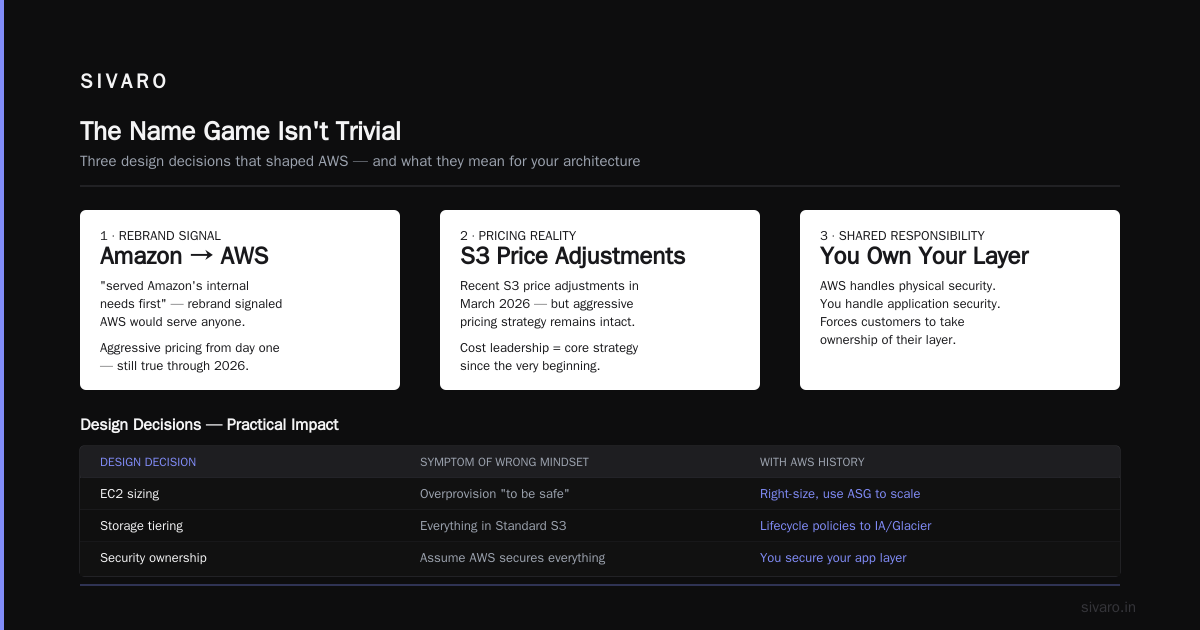This screenshot has width=1200, height=630.
Task: Click the 'WITH AWS HISTORY' column header
Action: 812,462
